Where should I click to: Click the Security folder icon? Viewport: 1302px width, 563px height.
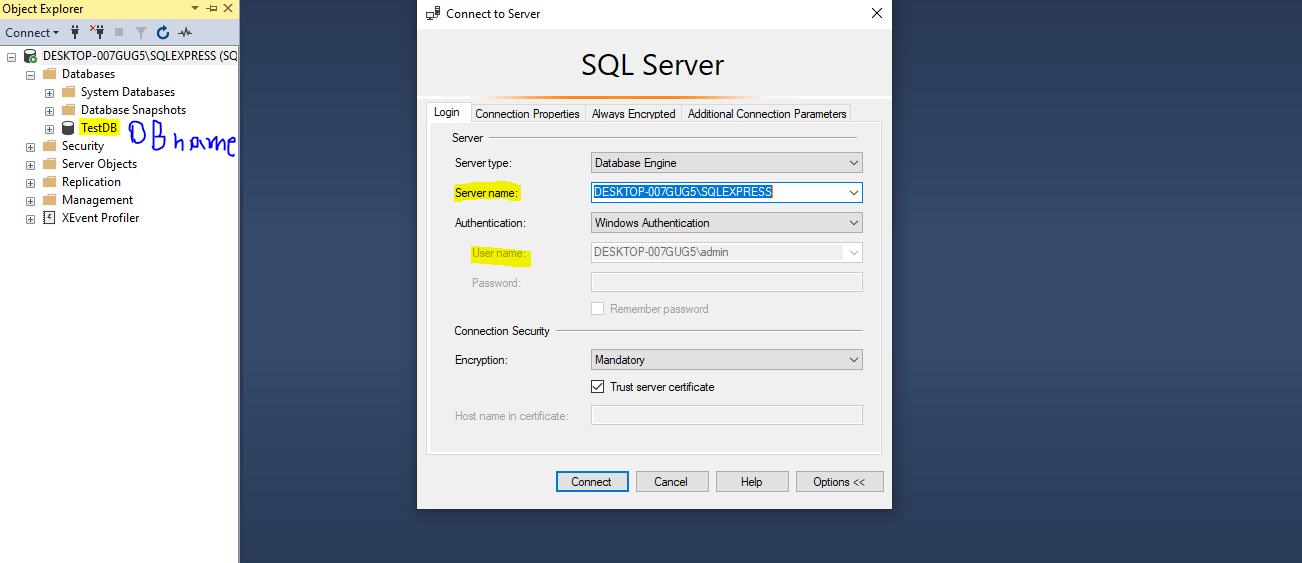point(49,146)
